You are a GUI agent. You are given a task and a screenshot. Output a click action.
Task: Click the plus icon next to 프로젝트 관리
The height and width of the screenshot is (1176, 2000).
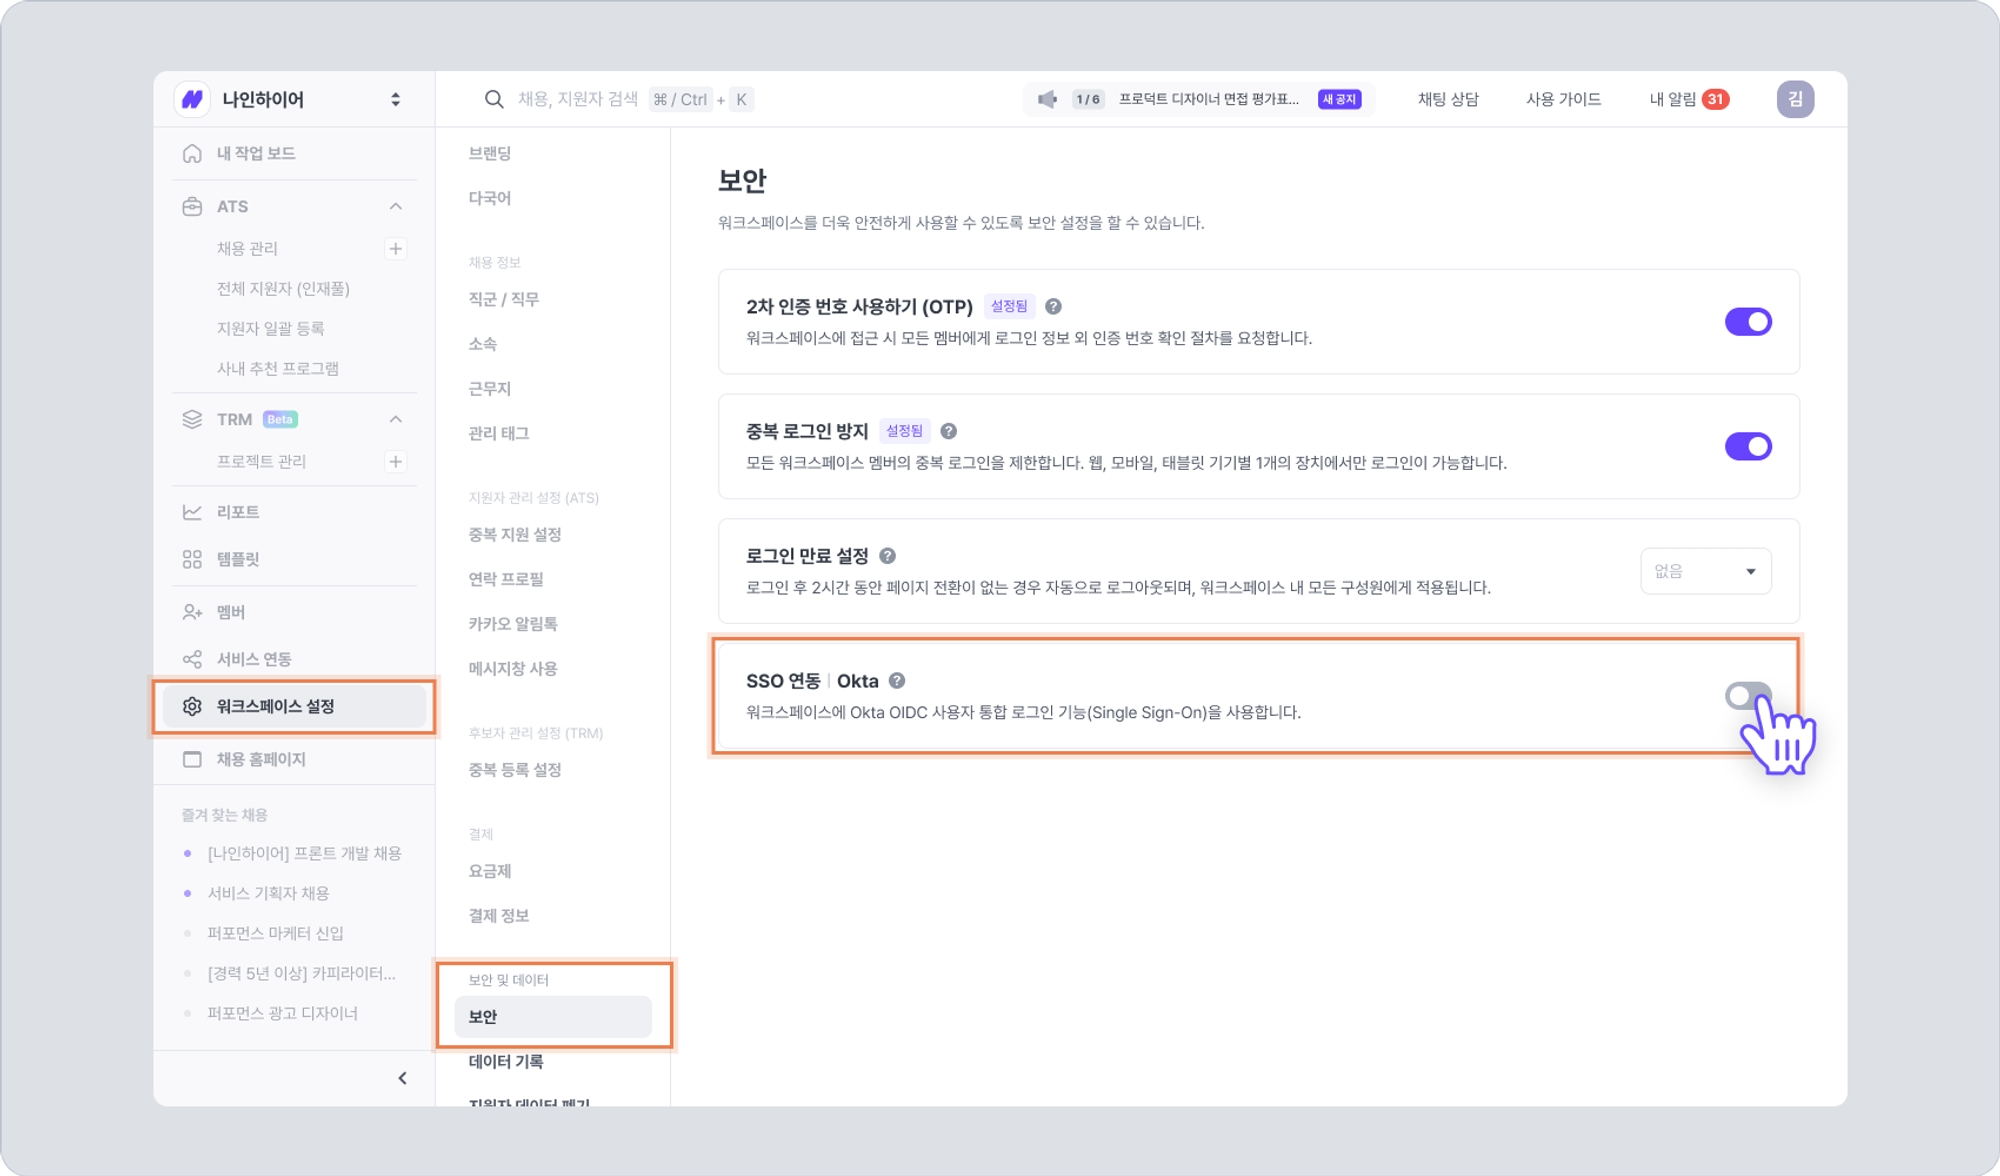(396, 462)
